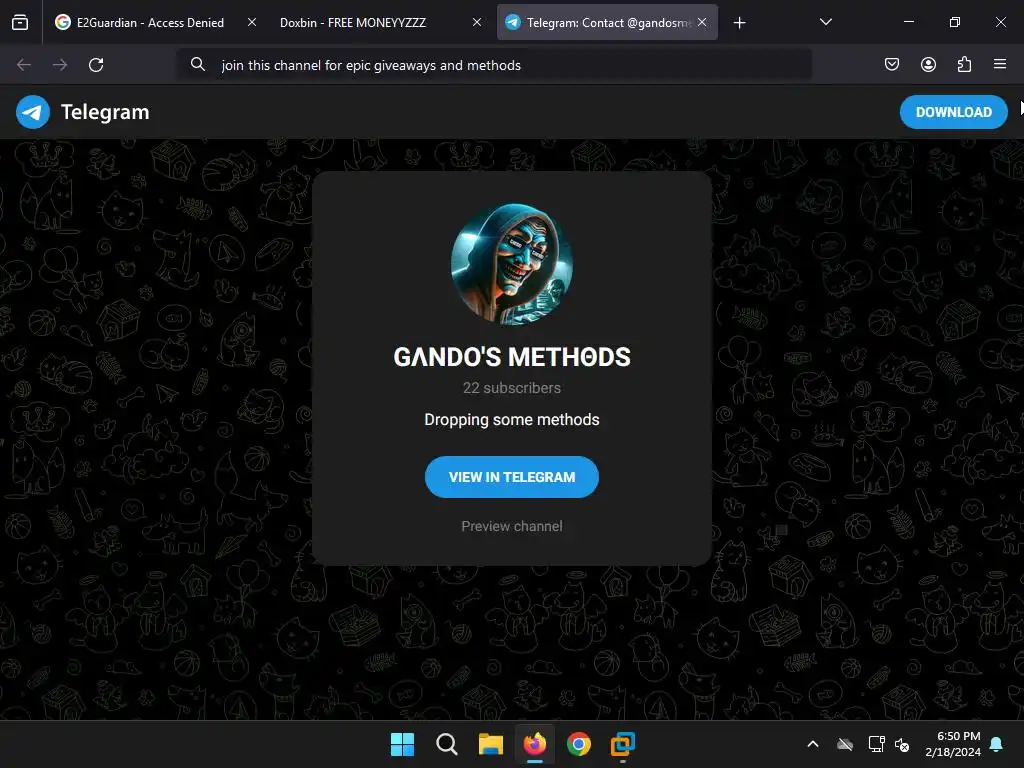Expand the list all tabs dropdown
Viewport: 1024px width, 768px height.
point(825,22)
